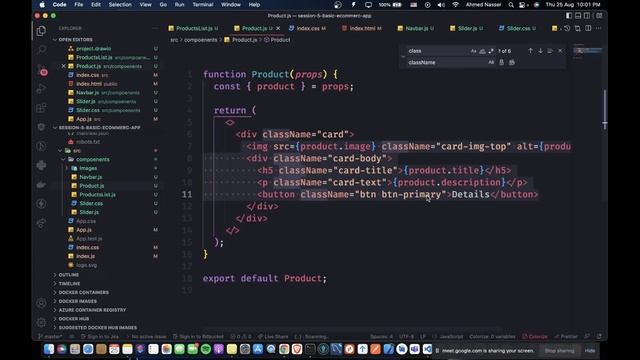Image resolution: width=640 pixels, height=360 pixels.
Task: Toggle Match Case in find field
Action: click(473, 51)
